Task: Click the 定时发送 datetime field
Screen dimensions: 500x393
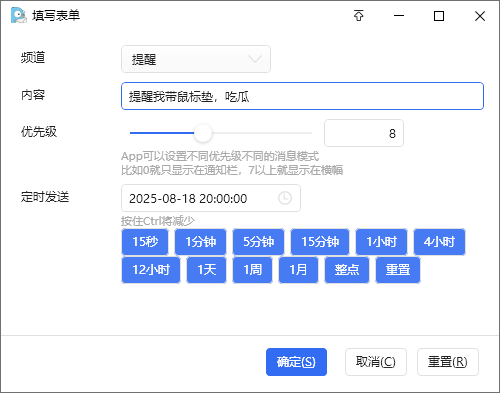Action: click(x=211, y=198)
